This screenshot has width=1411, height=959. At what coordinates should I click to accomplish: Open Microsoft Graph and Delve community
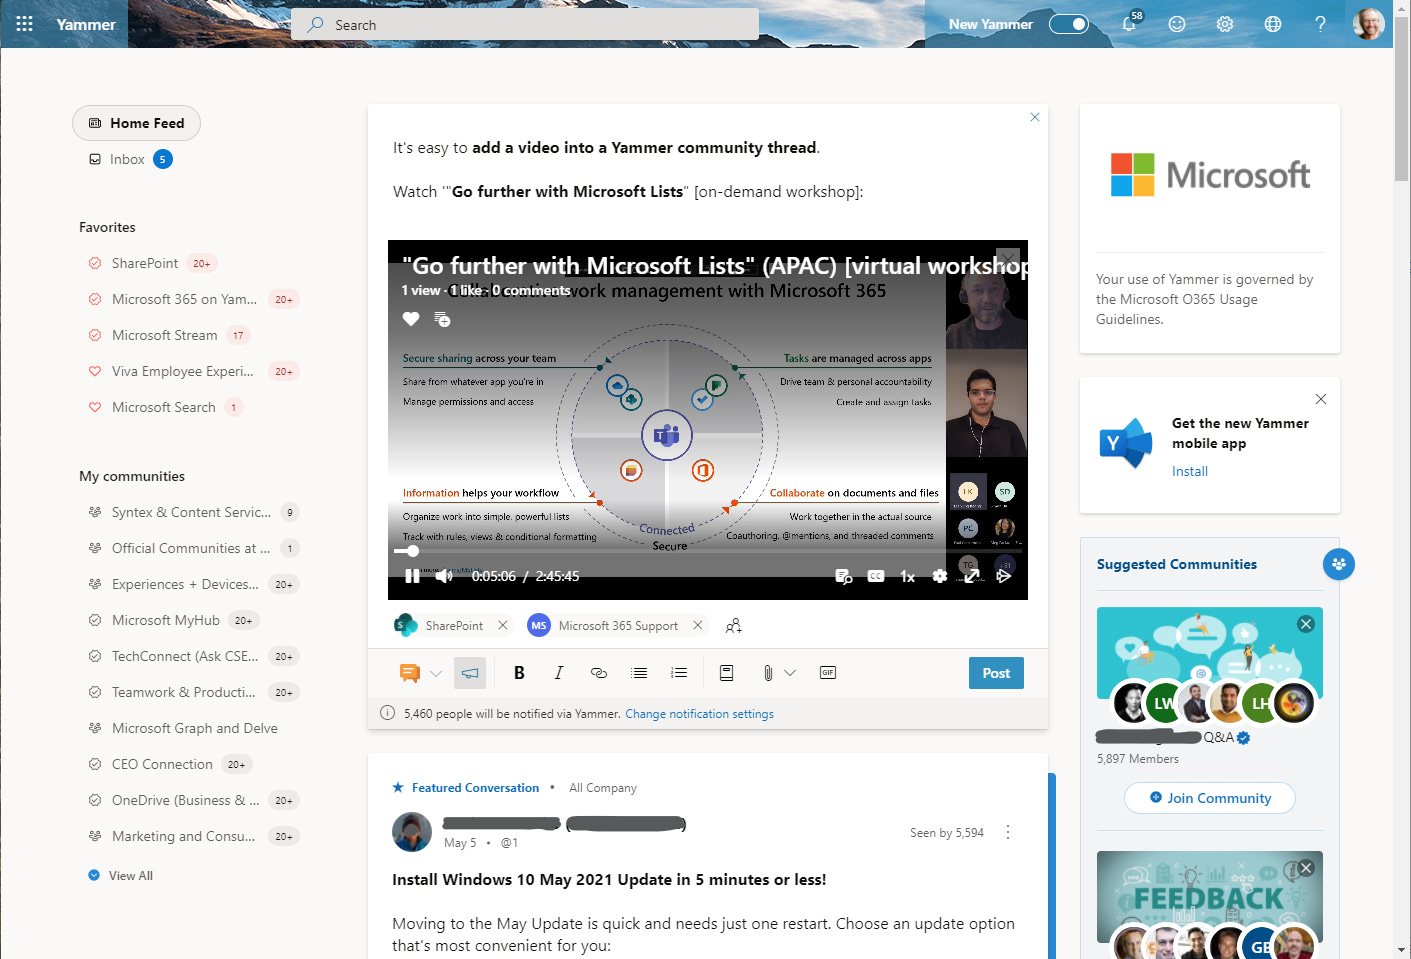pos(194,728)
